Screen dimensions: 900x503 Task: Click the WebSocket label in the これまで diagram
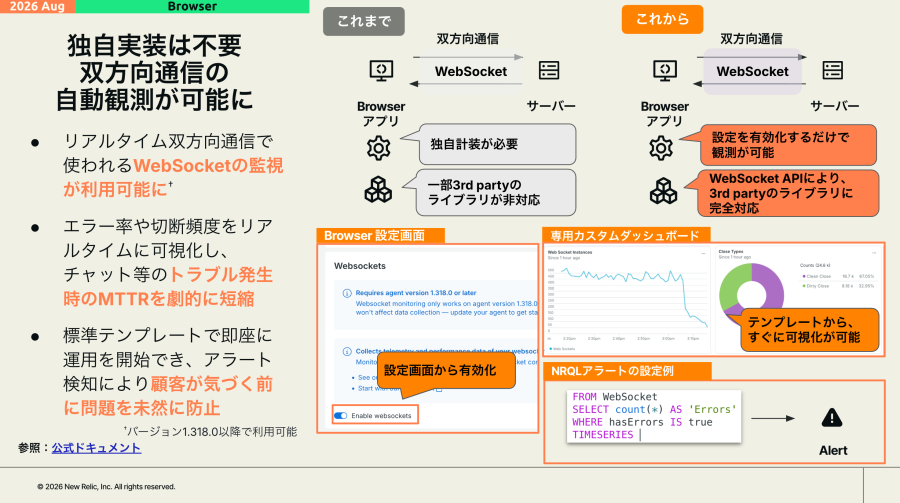coord(471,71)
